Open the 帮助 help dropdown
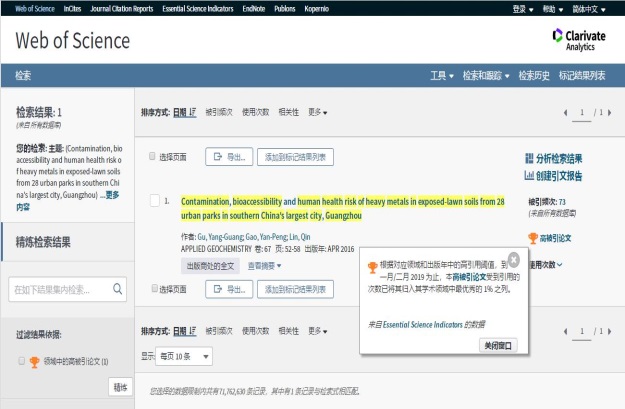Screen dimensions: 625x409 click(x=552, y=9)
